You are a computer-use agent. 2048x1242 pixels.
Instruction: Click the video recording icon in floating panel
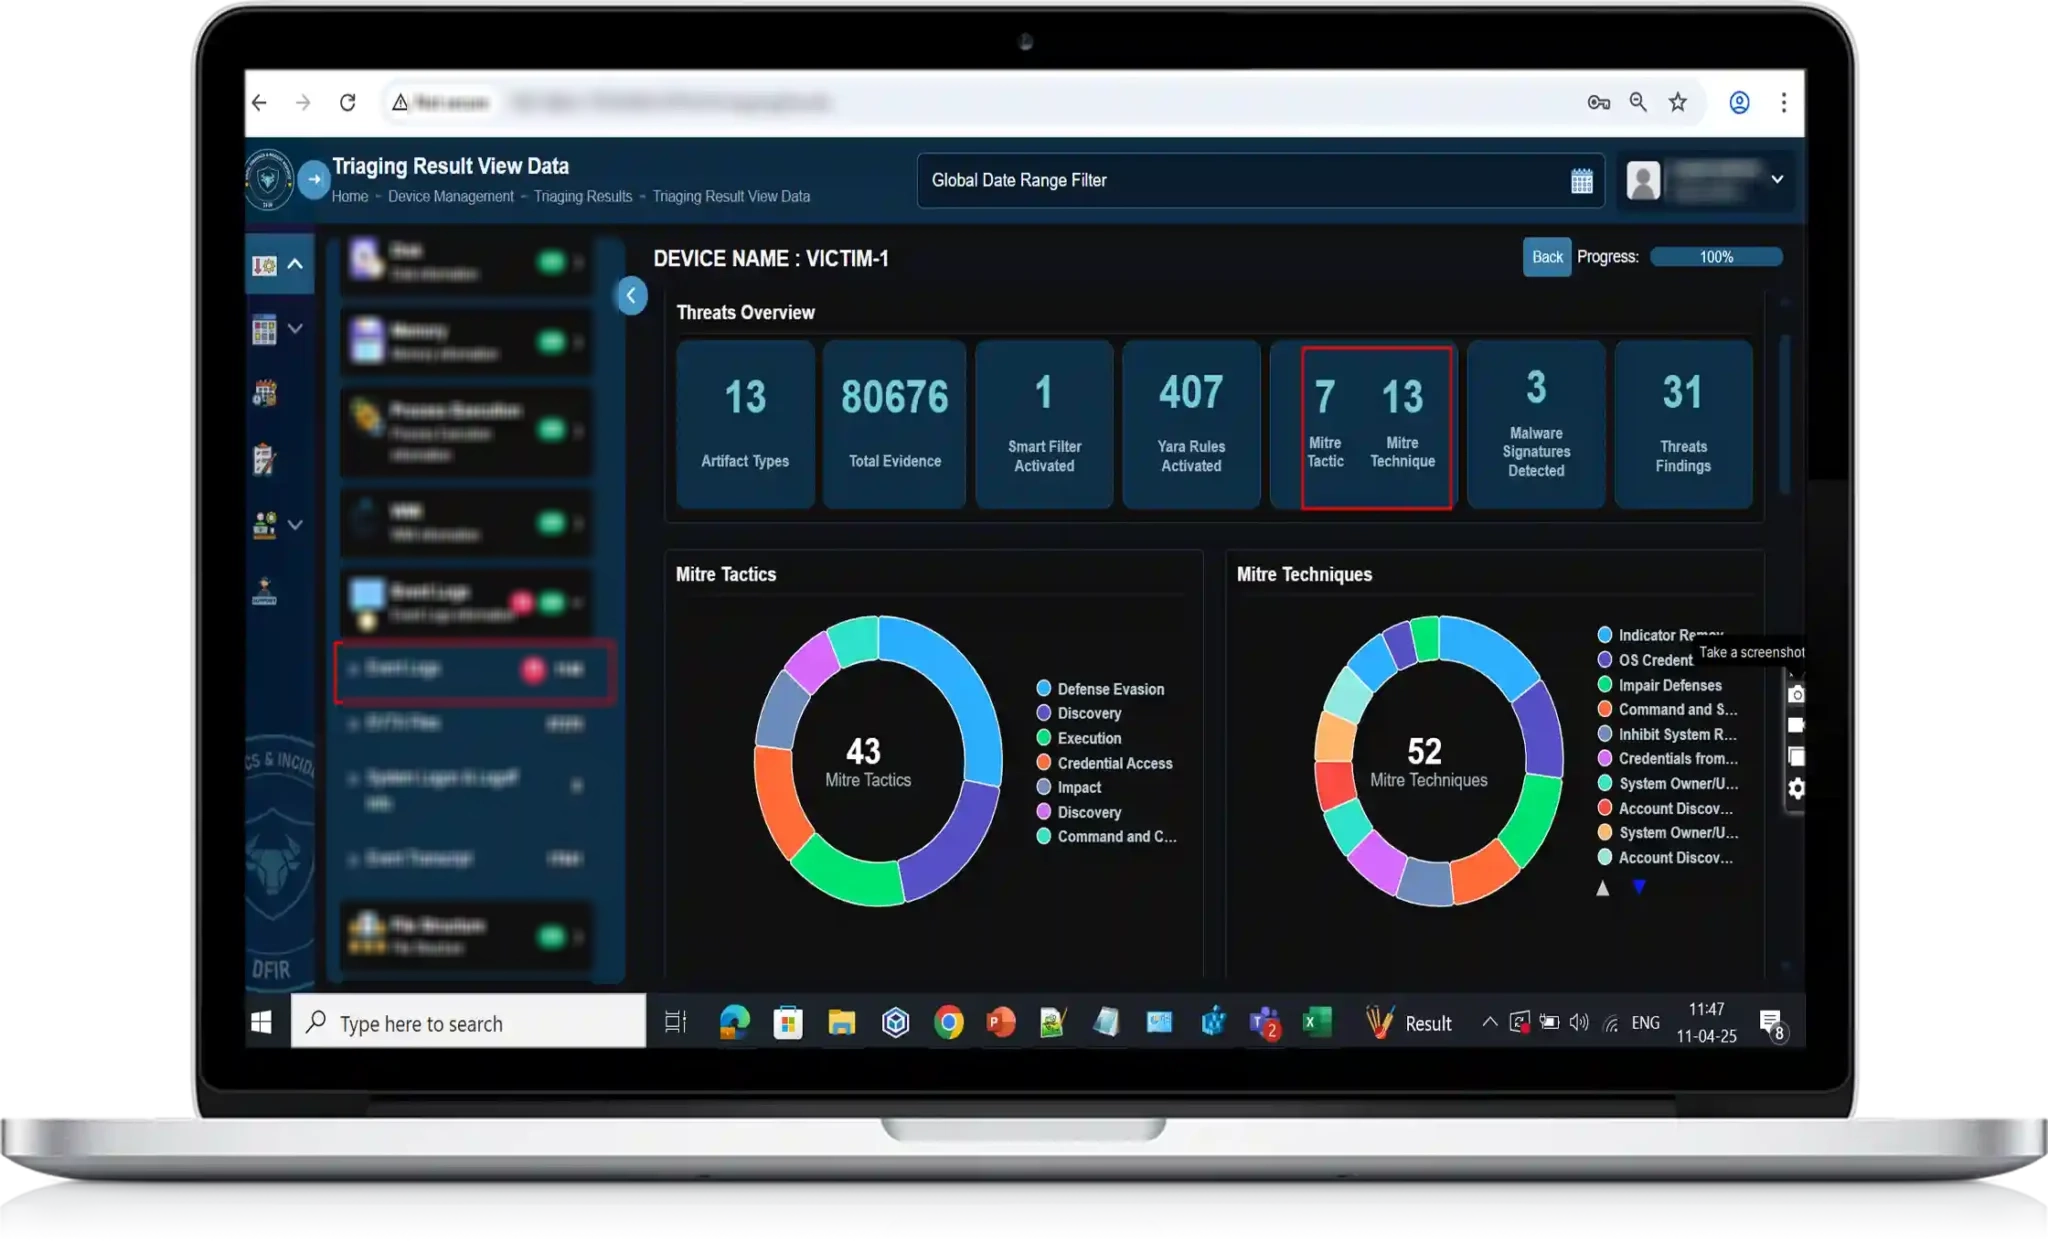pos(1796,724)
